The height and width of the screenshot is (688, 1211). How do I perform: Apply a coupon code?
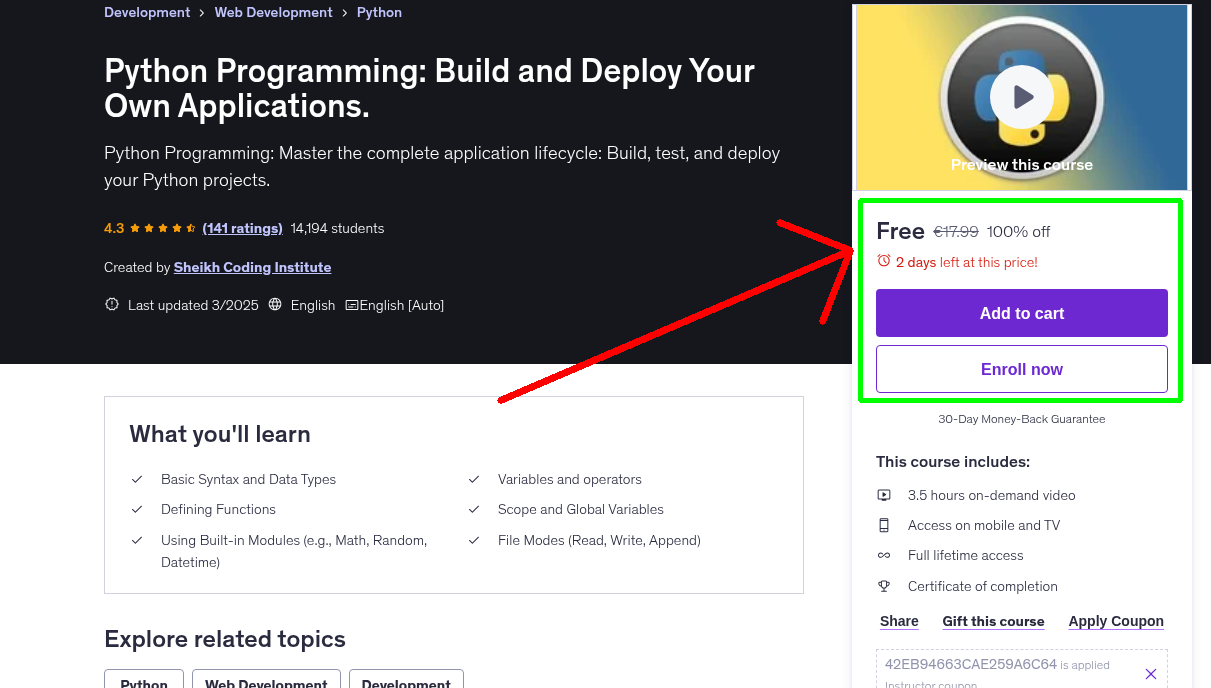coord(1116,621)
